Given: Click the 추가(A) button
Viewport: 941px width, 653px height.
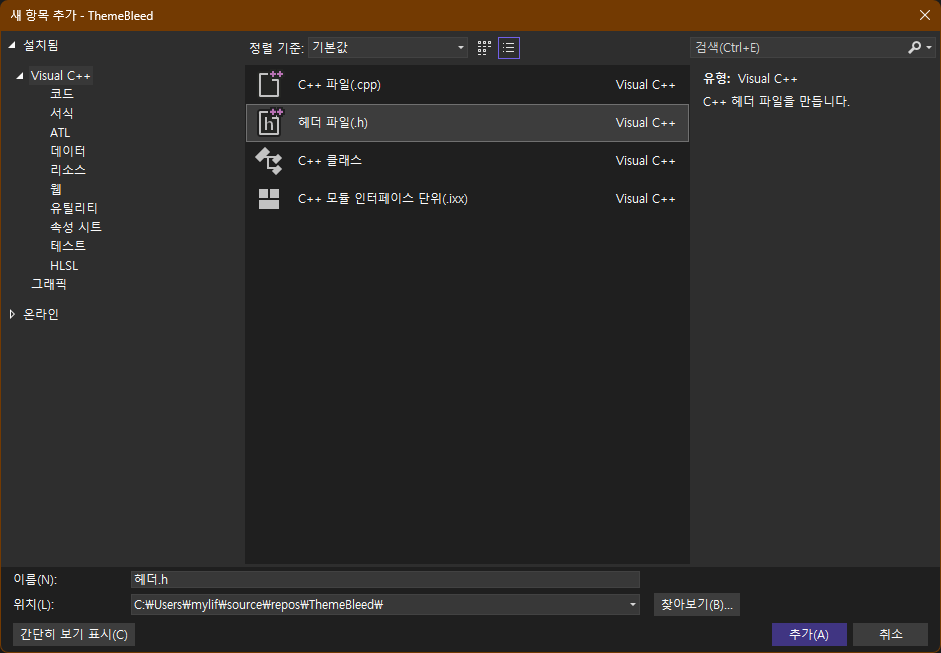Looking at the screenshot, I should 809,634.
